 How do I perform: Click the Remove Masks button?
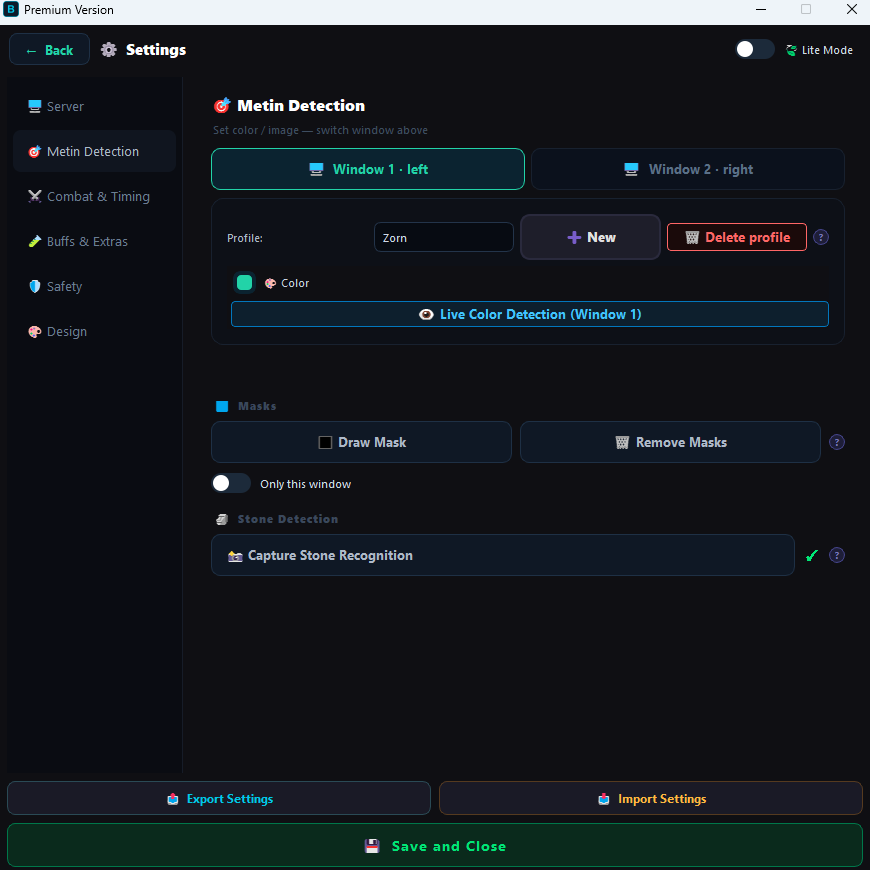click(670, 442)
